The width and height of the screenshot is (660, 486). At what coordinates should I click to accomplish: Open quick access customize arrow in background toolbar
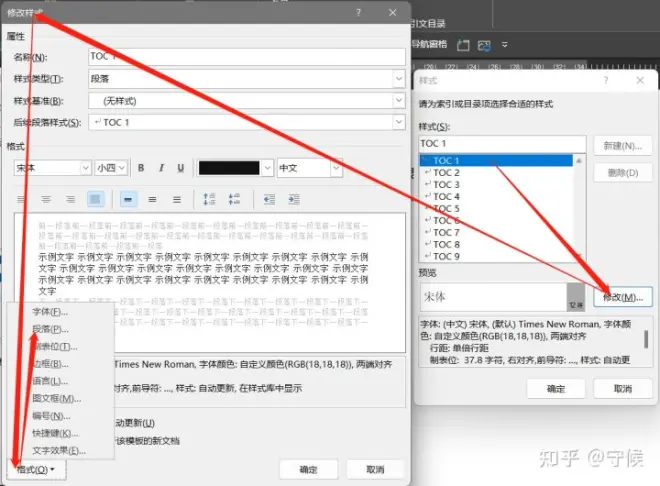point(504,45)
